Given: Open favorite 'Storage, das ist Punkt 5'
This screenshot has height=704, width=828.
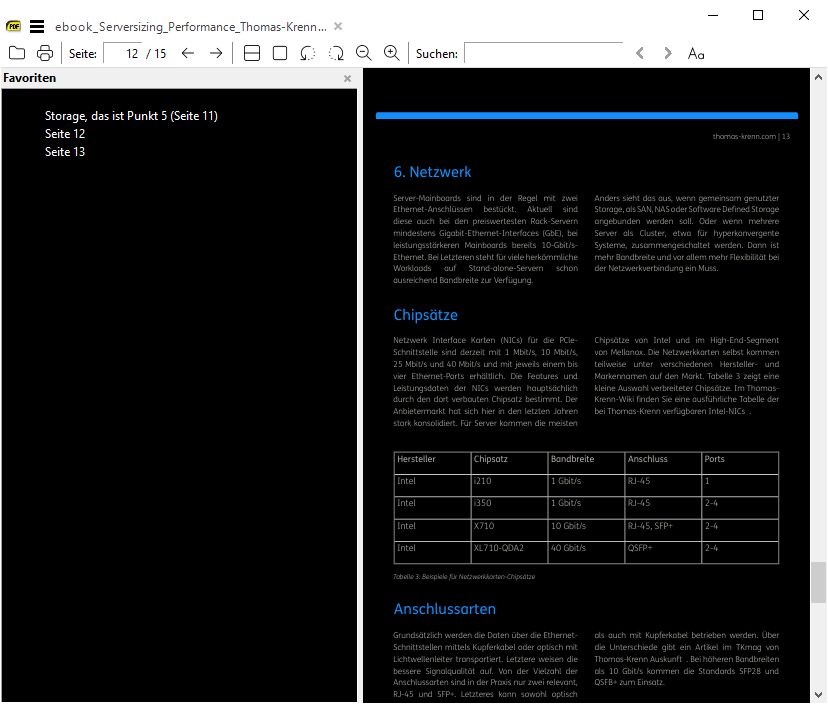Looking at the screenshot, I should tap(131, 116).
